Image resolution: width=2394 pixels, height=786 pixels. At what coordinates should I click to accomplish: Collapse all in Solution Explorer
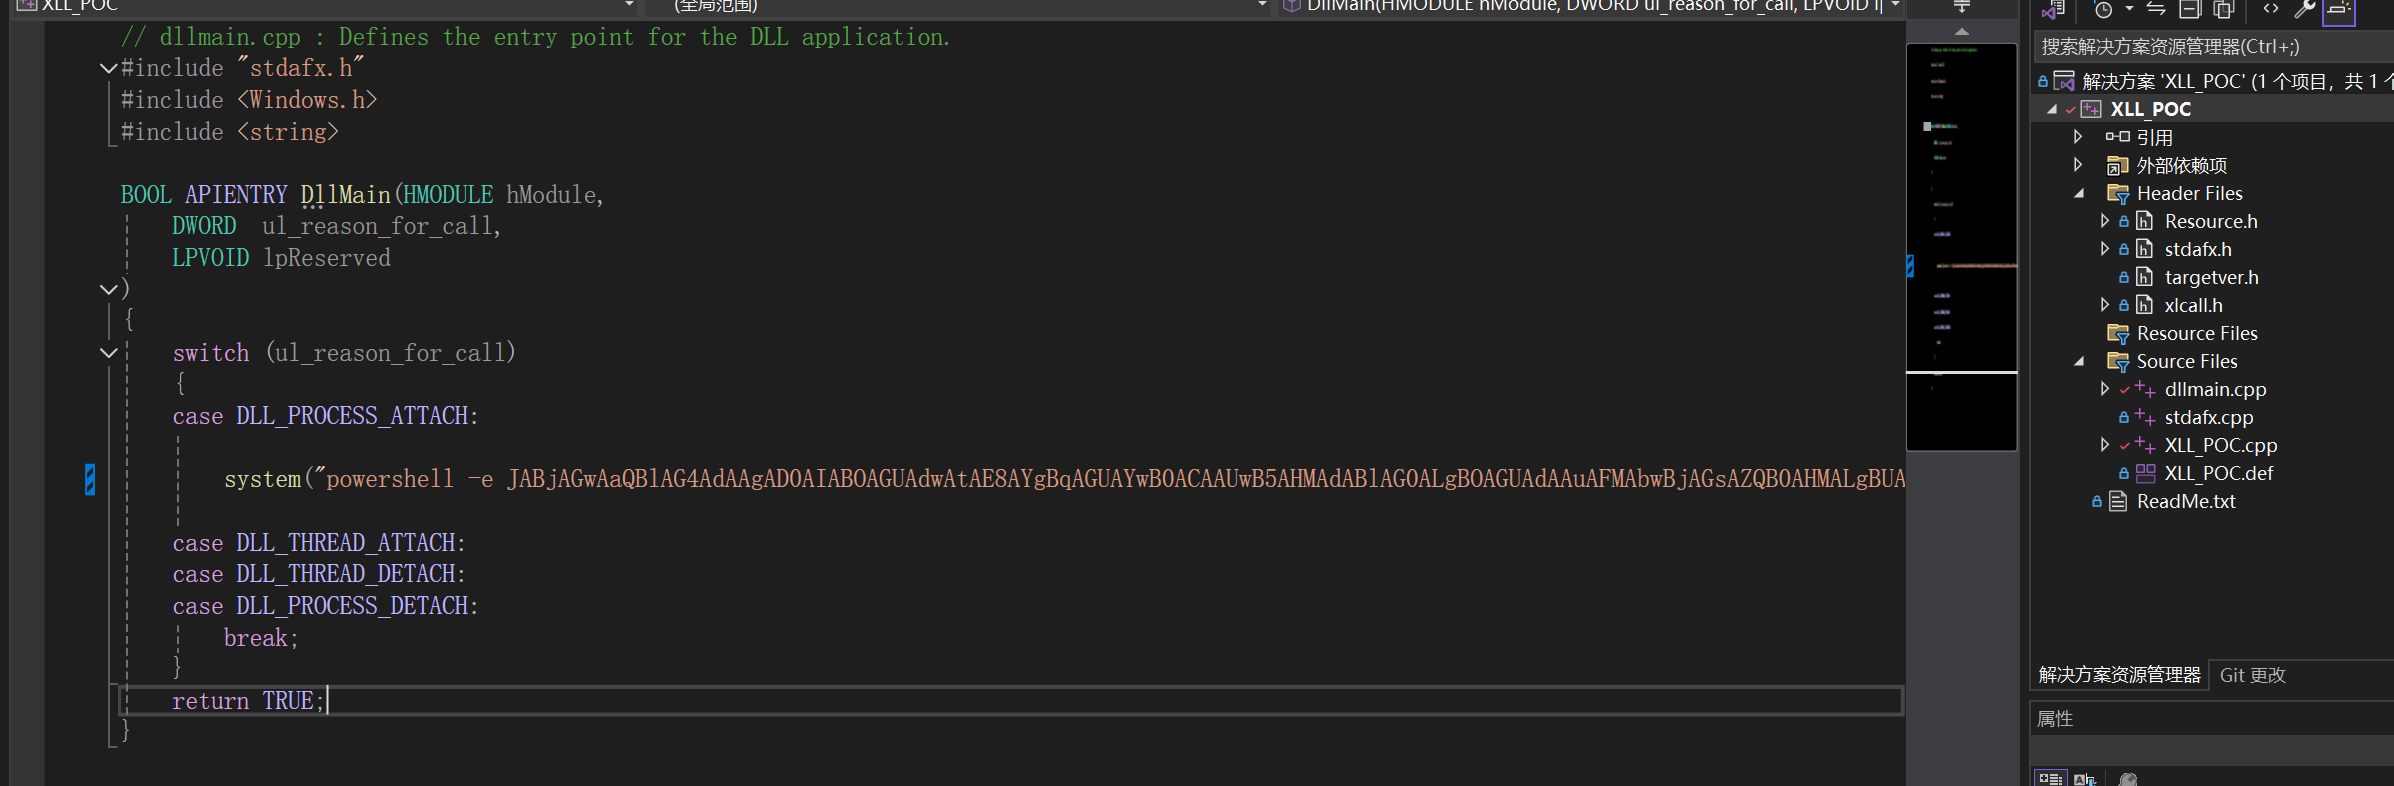(2190, 9)
